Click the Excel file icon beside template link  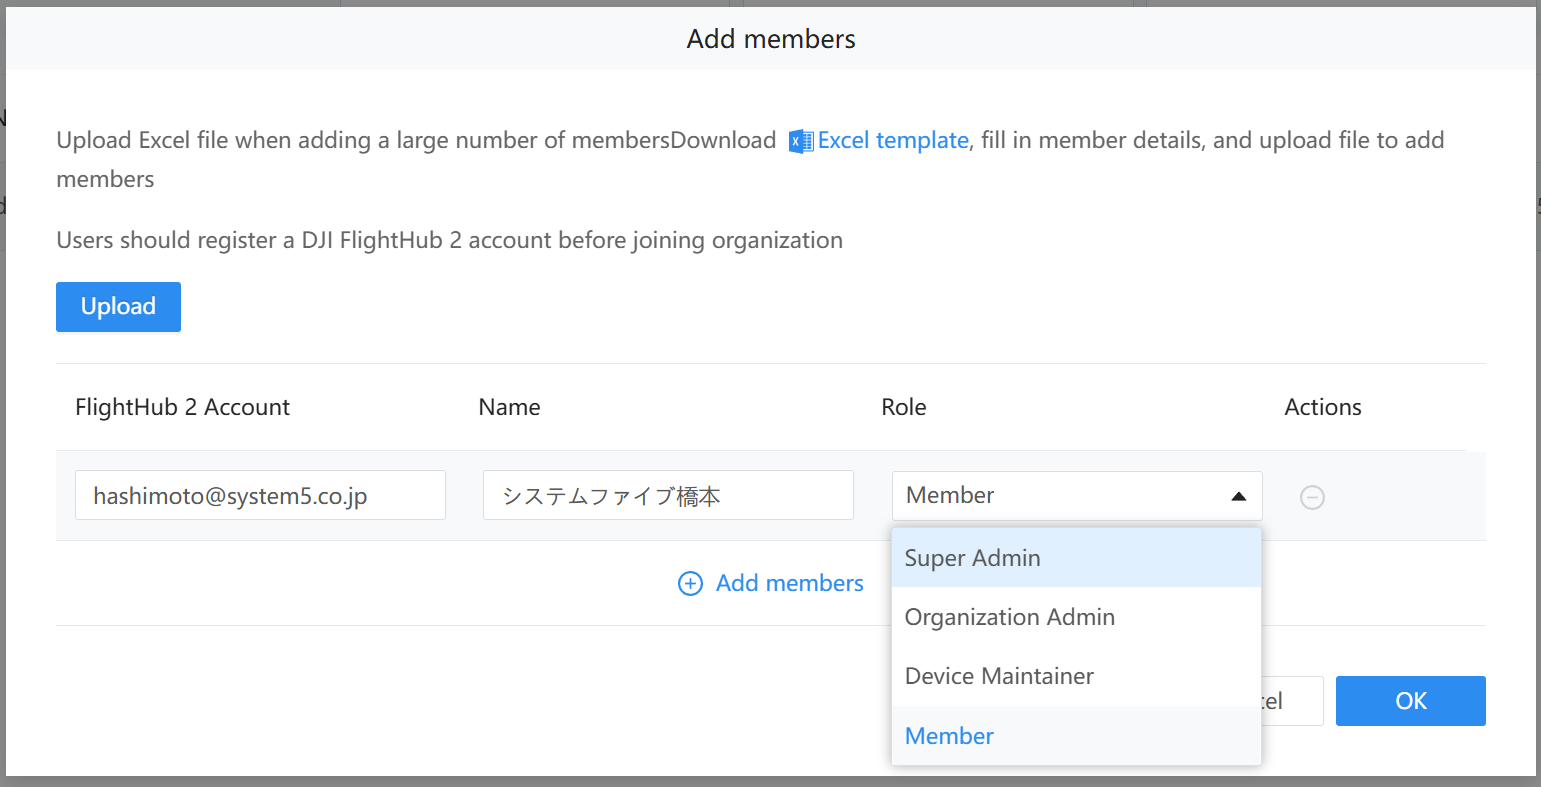pos(801,141)
